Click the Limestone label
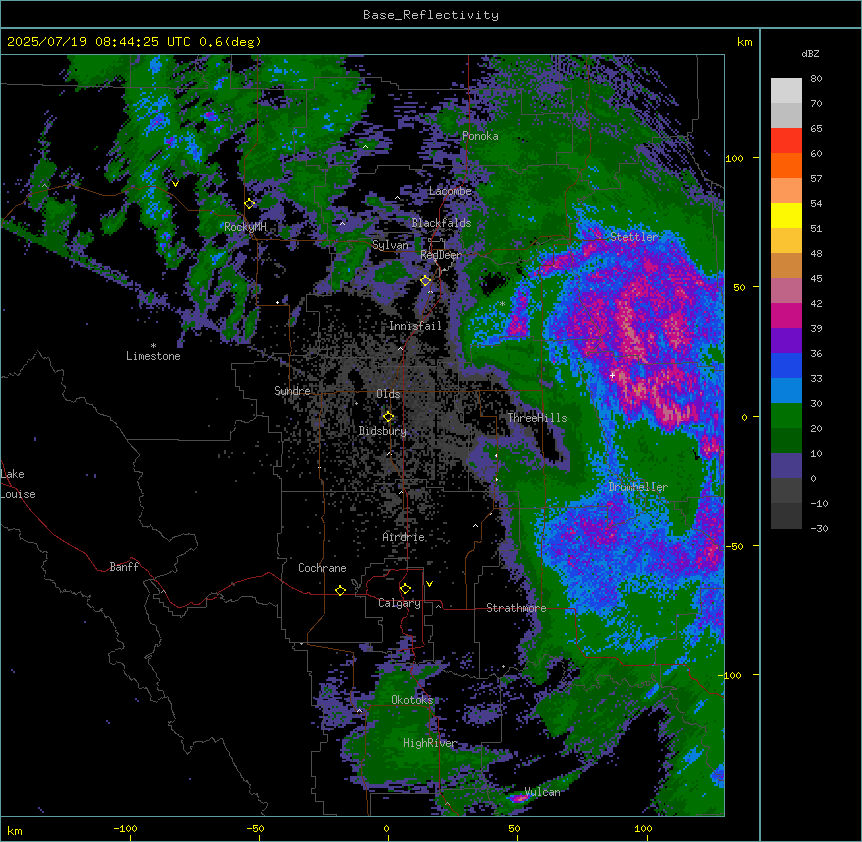 [153, 356]
